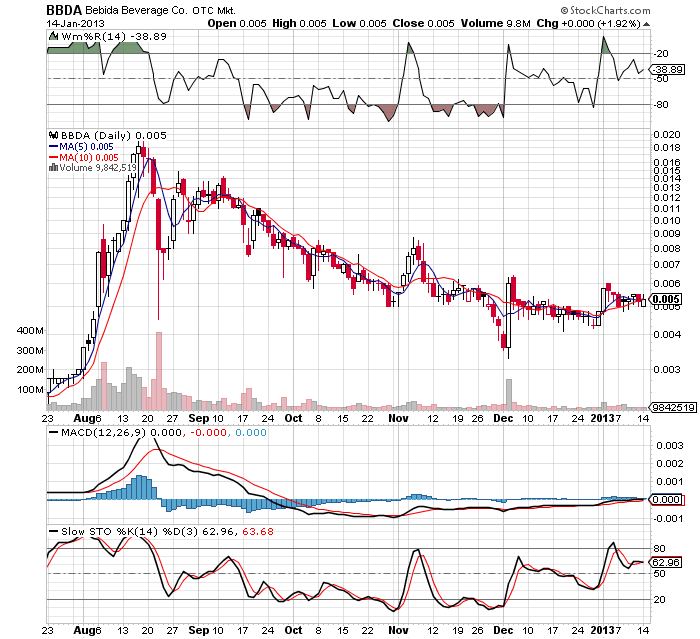
Task: Click the Bebida Beverage Co. company name
Action: [x=136, y=10]
